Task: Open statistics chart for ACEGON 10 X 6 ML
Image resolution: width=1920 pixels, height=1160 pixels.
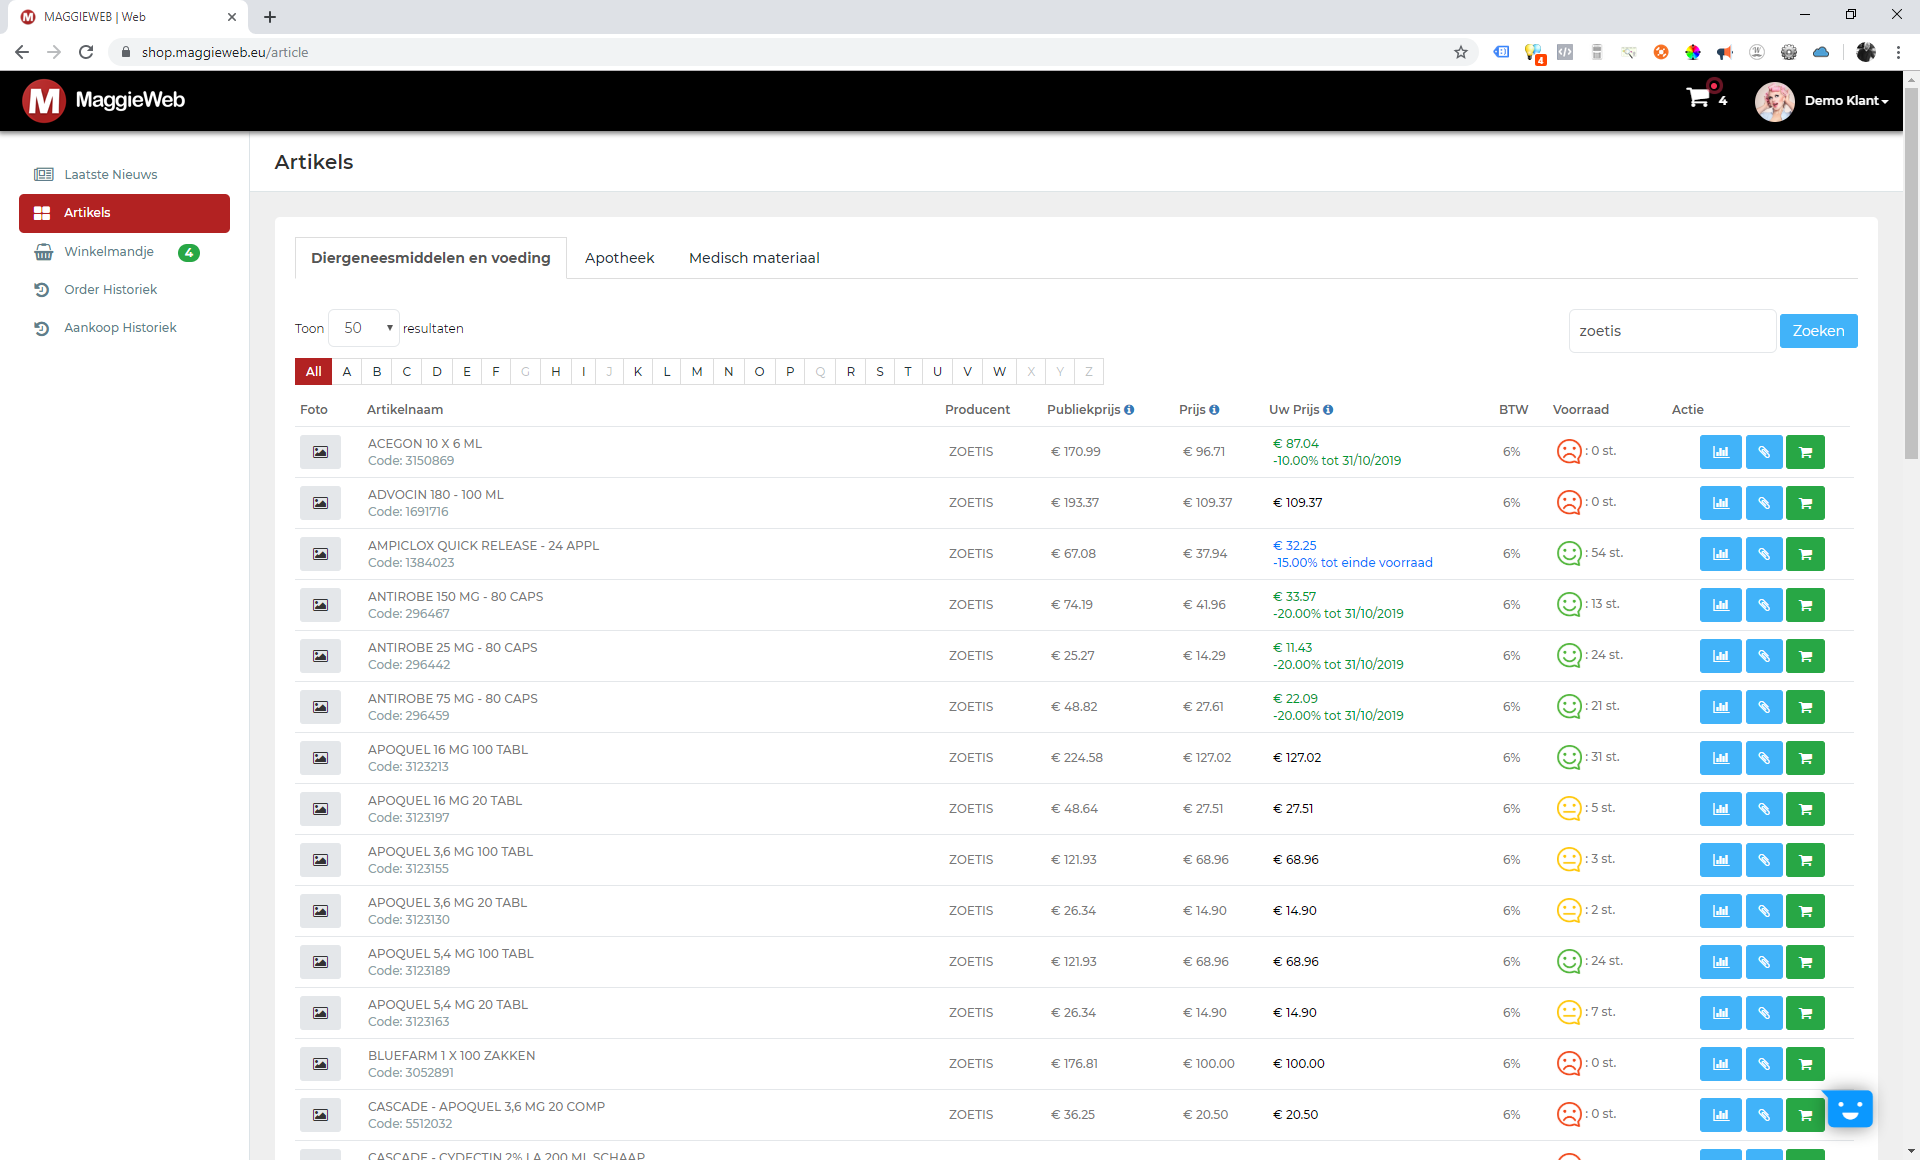Action: tap(1721, 452)
